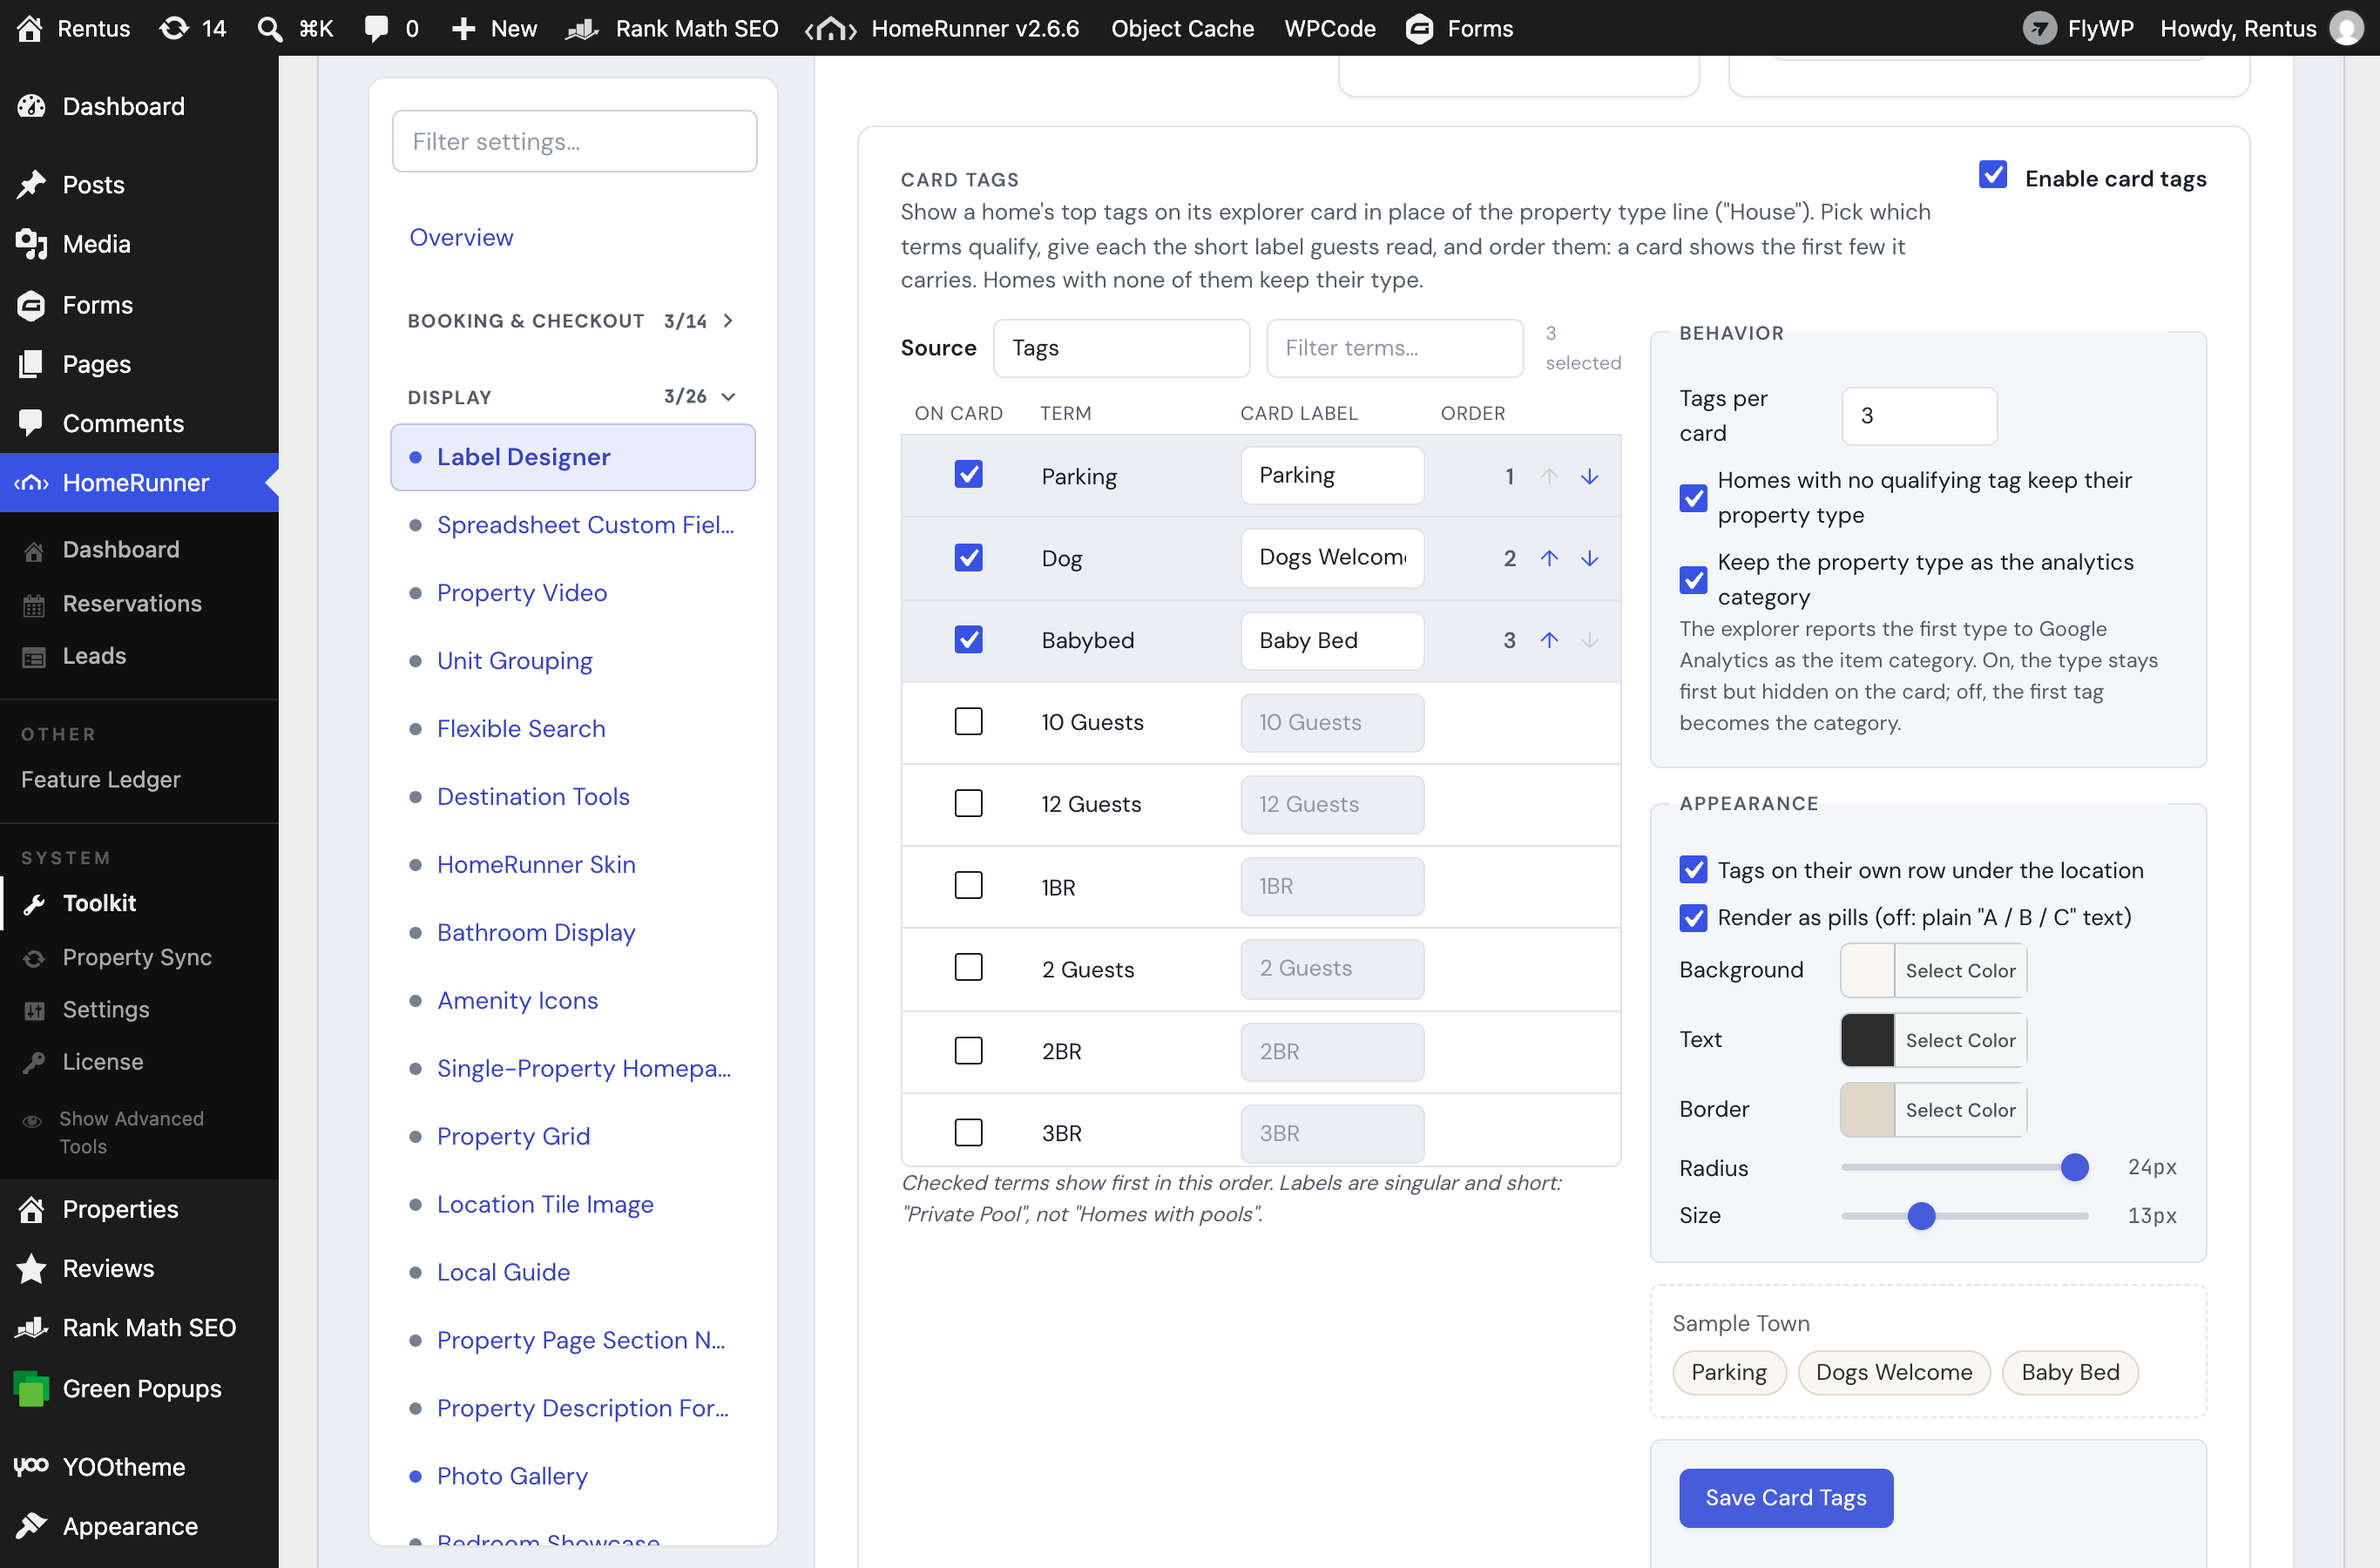Adjust the Size slider handle
2380x1568 pixels.
[1921, 1216]
